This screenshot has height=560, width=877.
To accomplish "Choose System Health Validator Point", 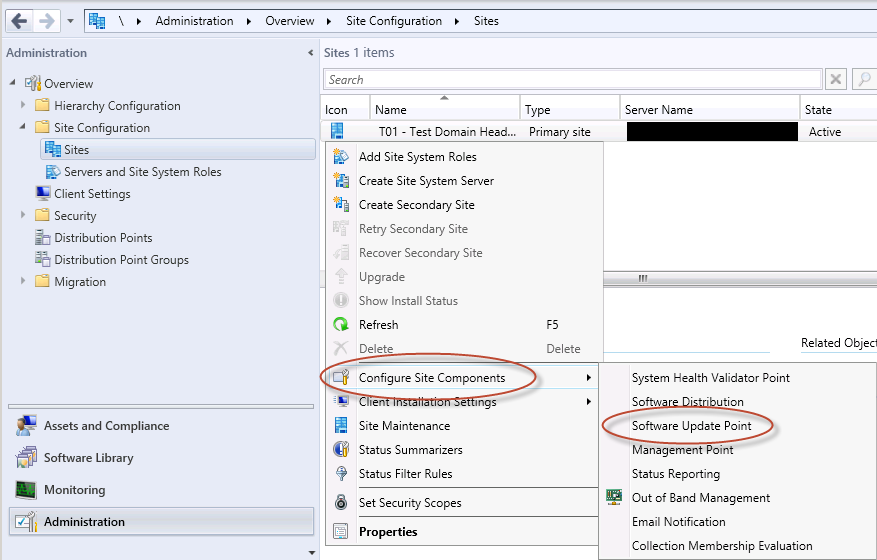I will pos(710,378).
